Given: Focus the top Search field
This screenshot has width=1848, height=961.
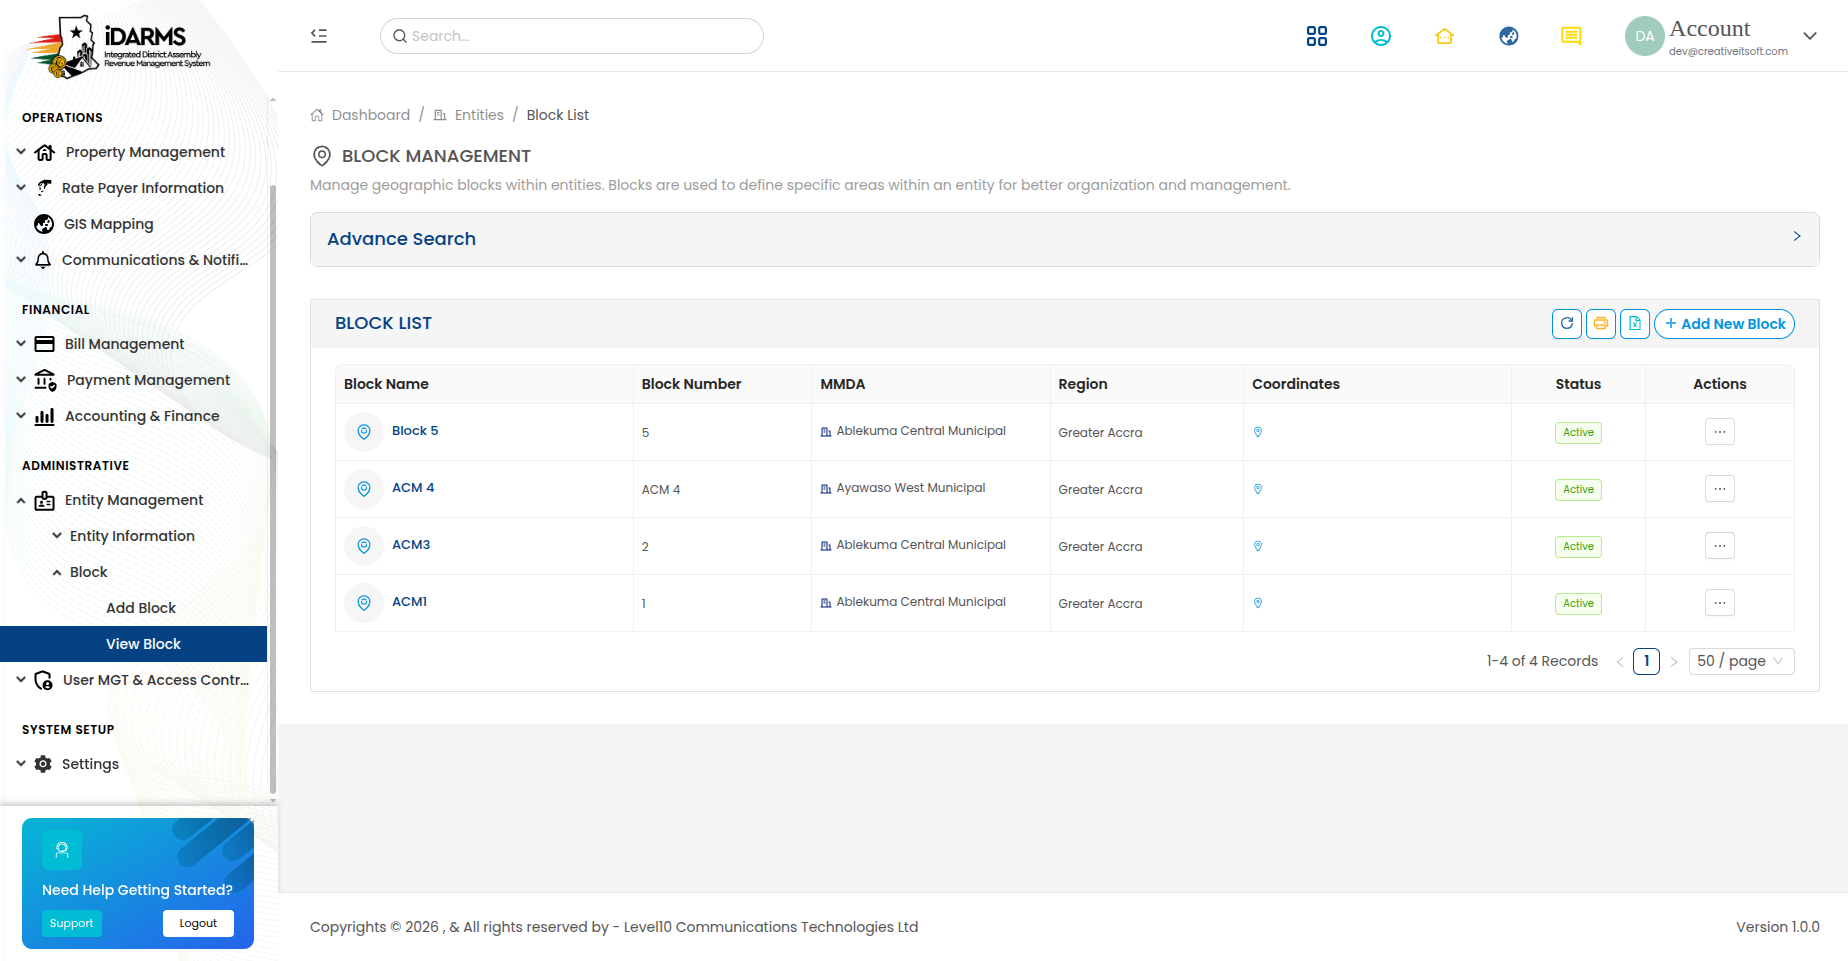Looking at the screenshot, I should coord(572,36).
